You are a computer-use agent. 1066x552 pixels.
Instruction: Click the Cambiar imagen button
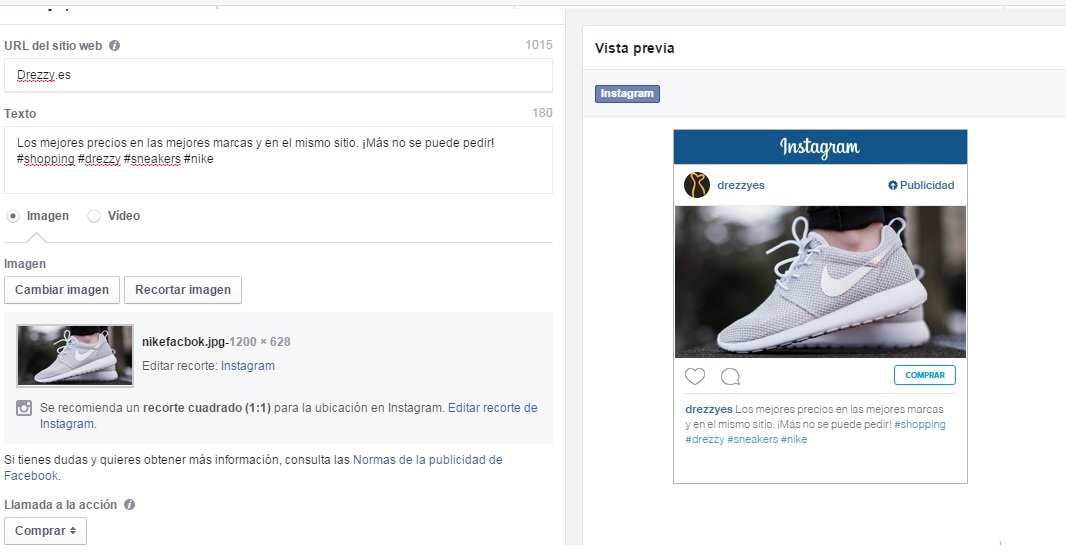pos(62,290)
